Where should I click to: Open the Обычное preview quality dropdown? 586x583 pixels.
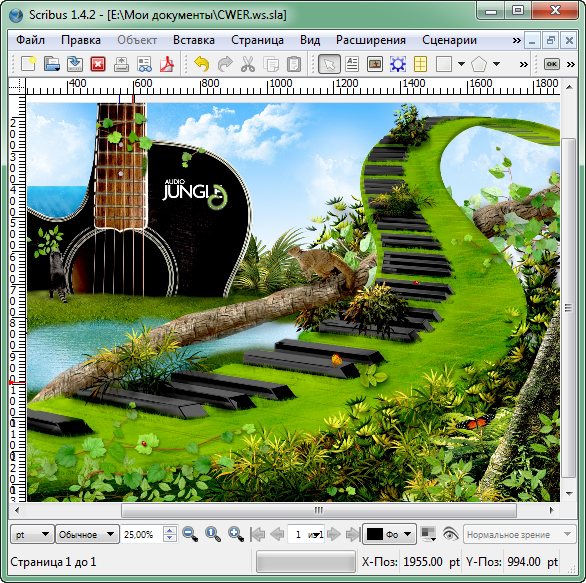(x=87, y=534)
